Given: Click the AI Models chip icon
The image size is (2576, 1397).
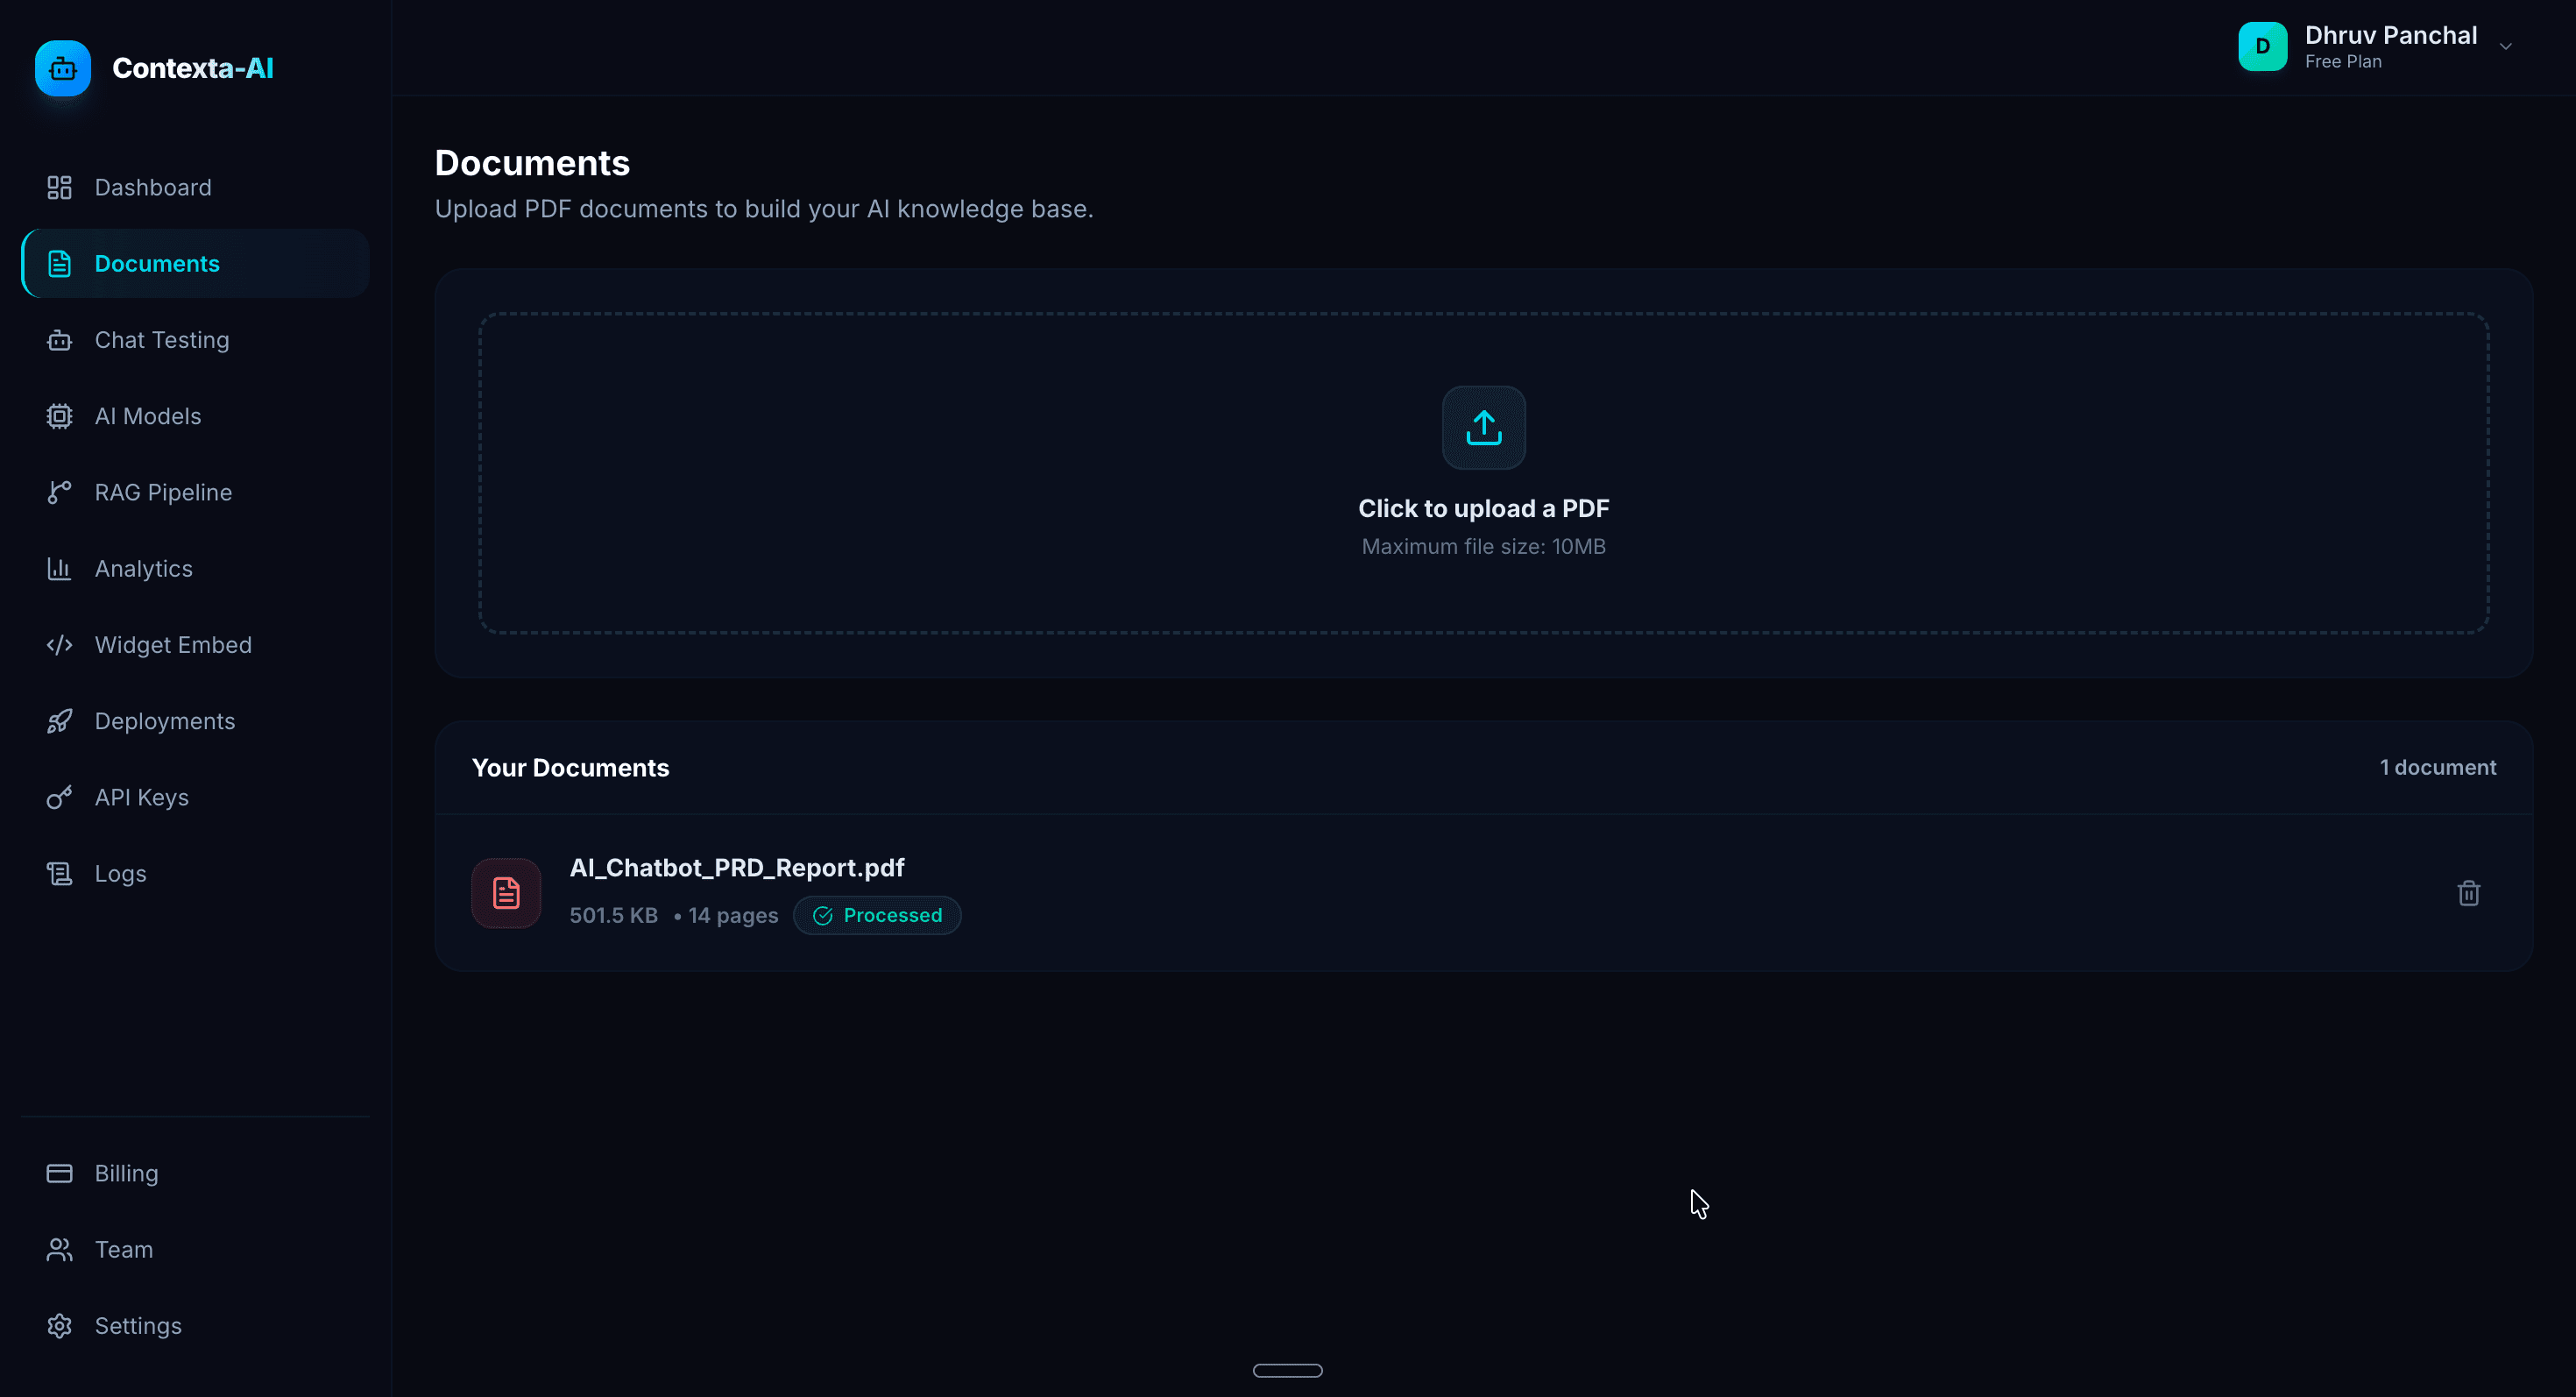Looking at the screenshot, I should coord(59,416).
